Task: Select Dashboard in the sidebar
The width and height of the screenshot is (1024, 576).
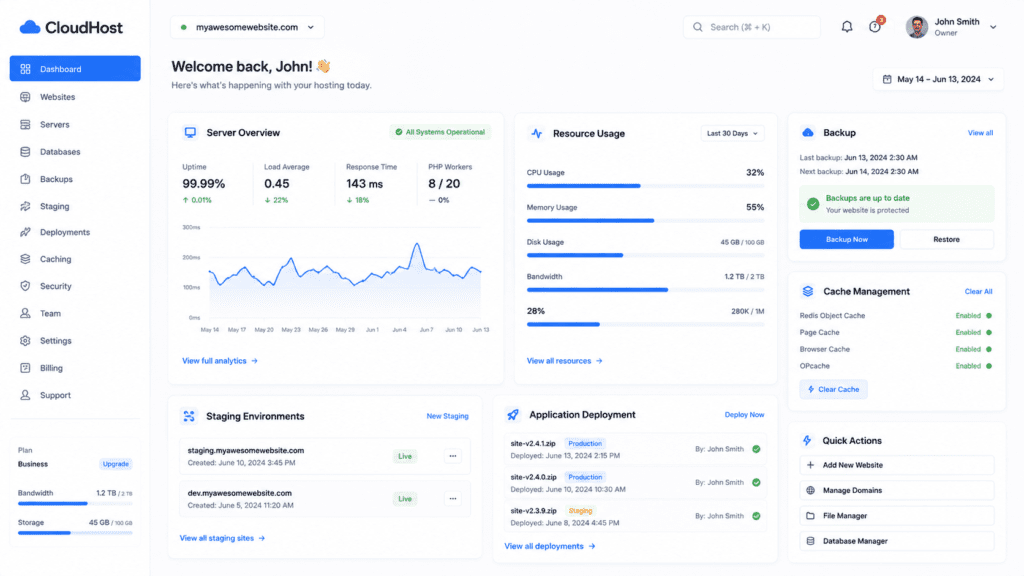Action: [75, 69]
